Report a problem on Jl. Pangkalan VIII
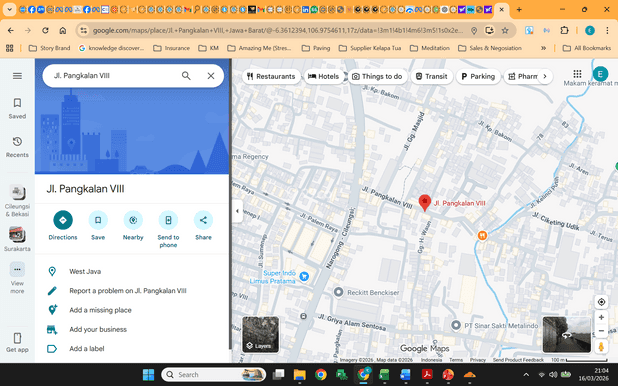Screen dimensions: 618x386 132,291
